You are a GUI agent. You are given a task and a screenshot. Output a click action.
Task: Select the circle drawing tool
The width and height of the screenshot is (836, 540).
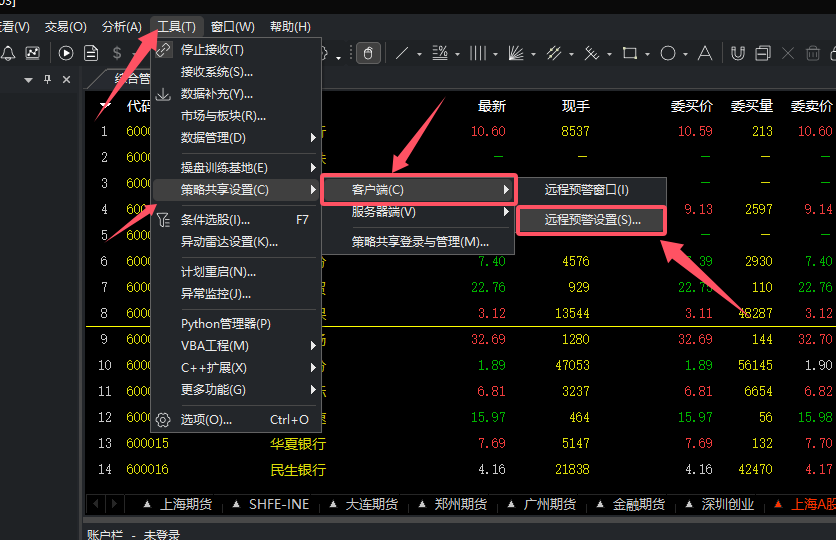(x=668, y=53)
